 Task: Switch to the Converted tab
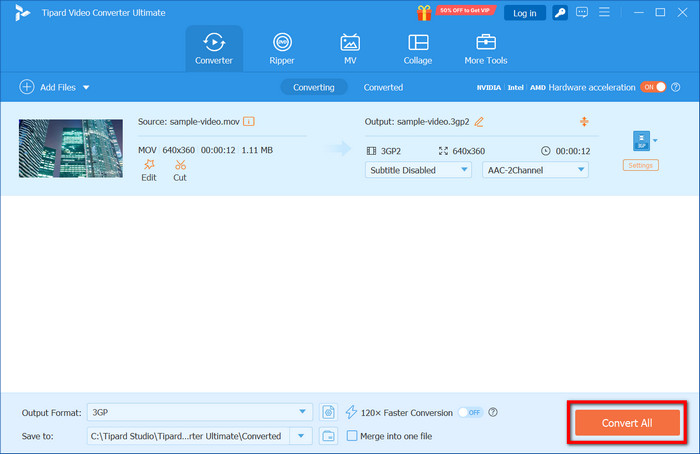click(x=383, y=87)
